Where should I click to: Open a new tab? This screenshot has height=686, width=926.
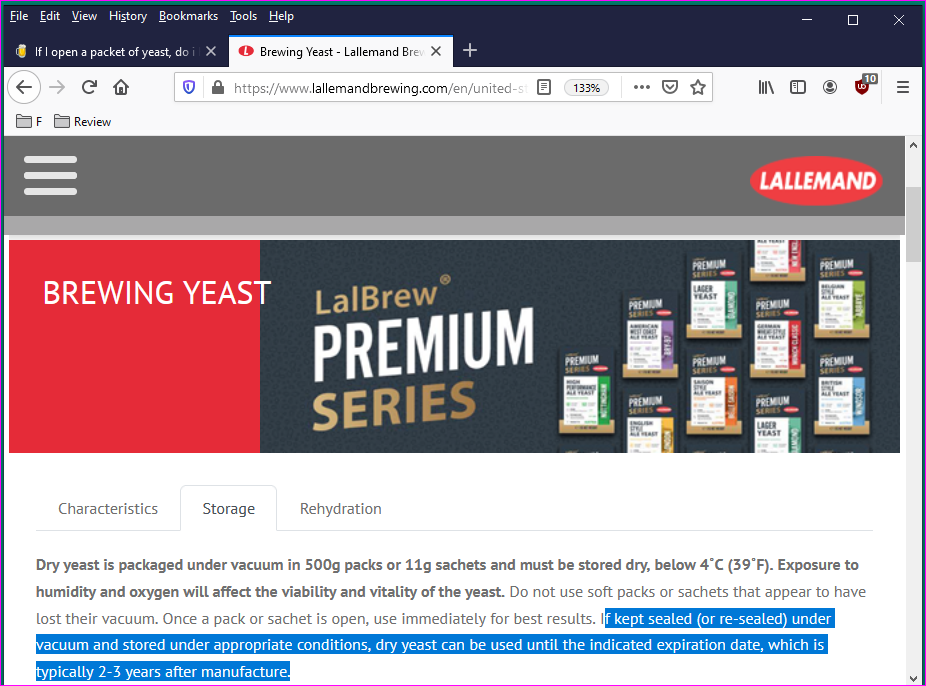[x=470, y=51]
